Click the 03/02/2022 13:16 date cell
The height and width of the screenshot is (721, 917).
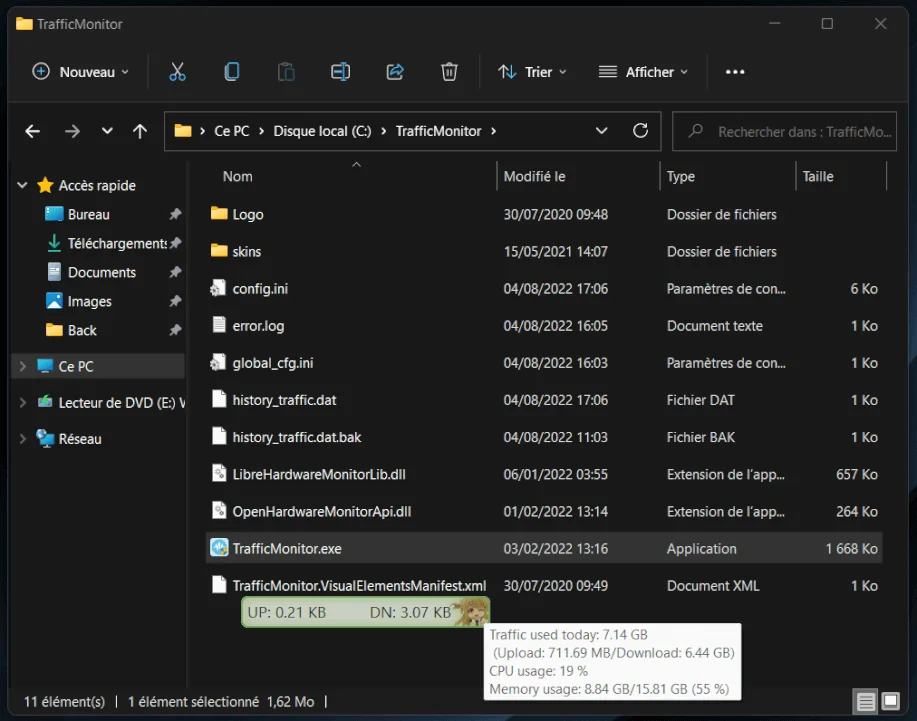coord(556,548)
